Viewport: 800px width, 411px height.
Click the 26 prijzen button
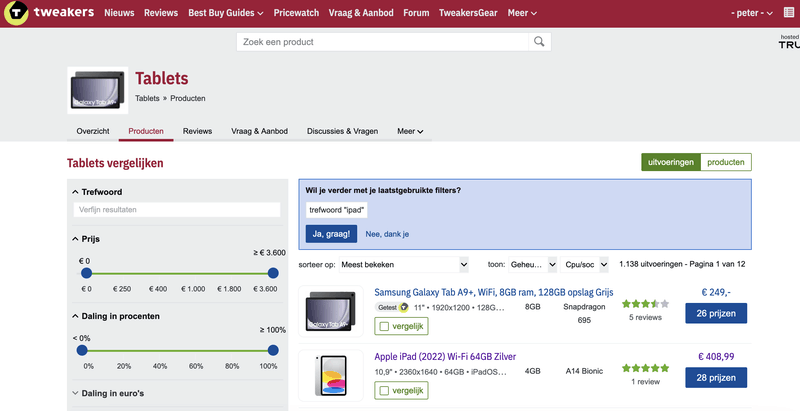[x=716, y=313]
